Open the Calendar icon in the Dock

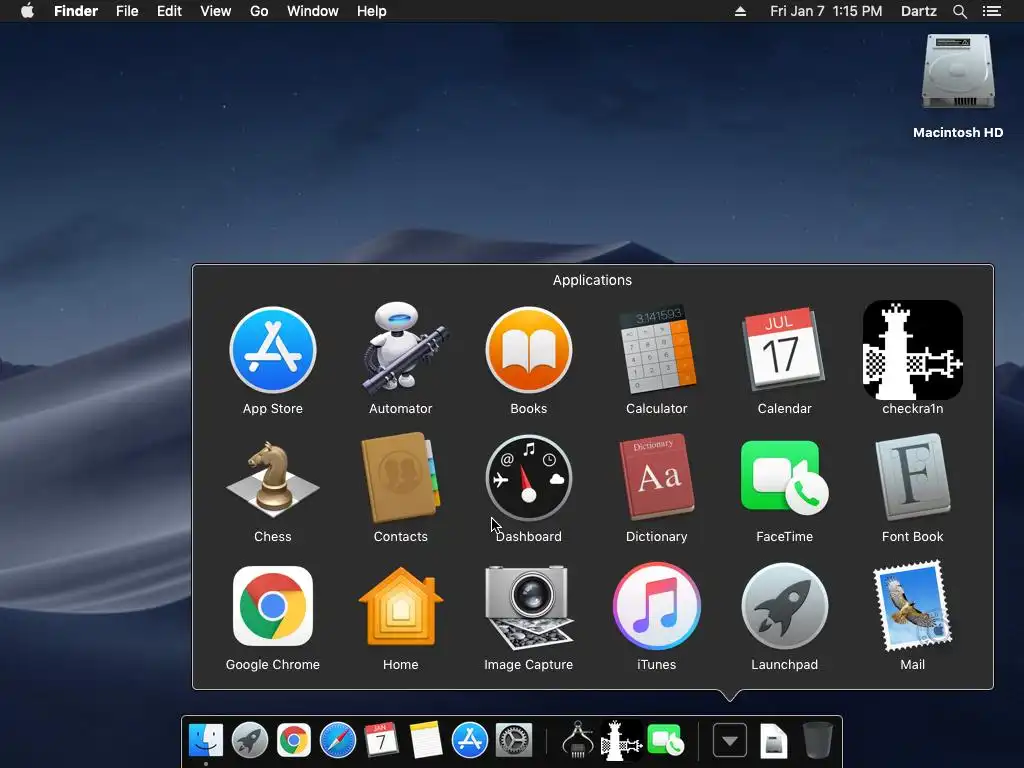tap(381, 740)
